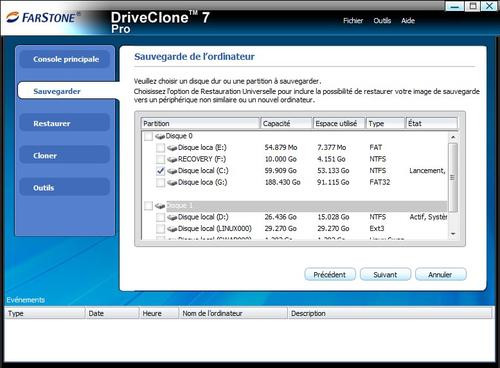The width and height of the screenshot is (500, 368).
Task: Select the Disque local (LINUX000) row label
Action: (x=215, y=229)
